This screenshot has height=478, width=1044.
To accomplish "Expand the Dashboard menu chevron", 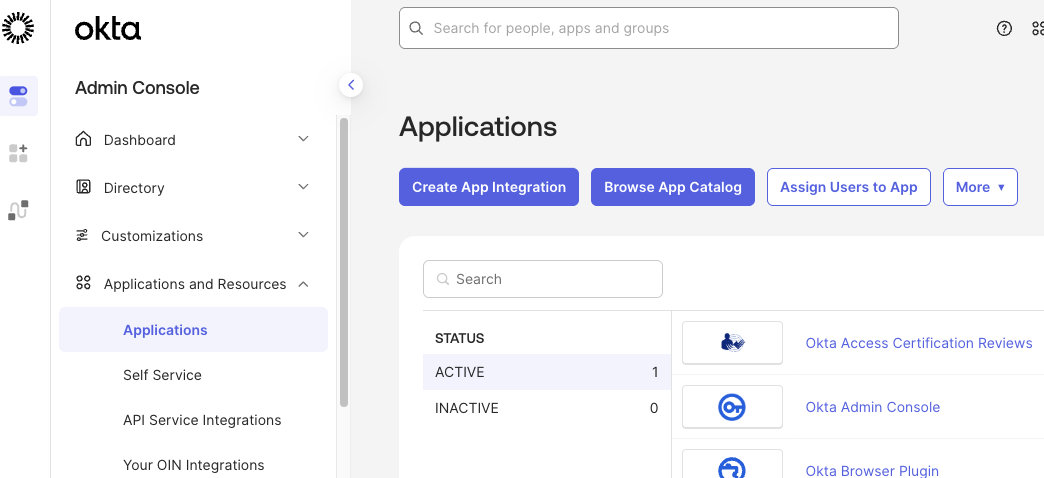I will (x=303, y=138).
